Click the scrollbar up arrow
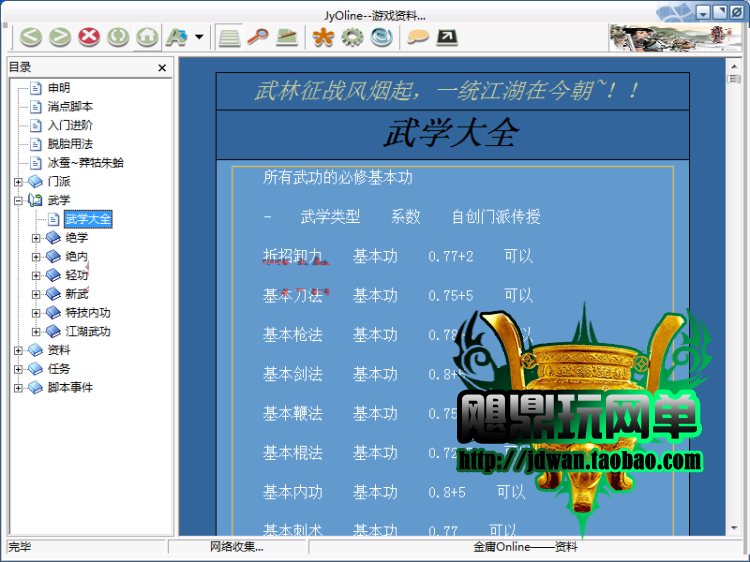This screenshot has height=562, width=750. click(x=734, y=66)
